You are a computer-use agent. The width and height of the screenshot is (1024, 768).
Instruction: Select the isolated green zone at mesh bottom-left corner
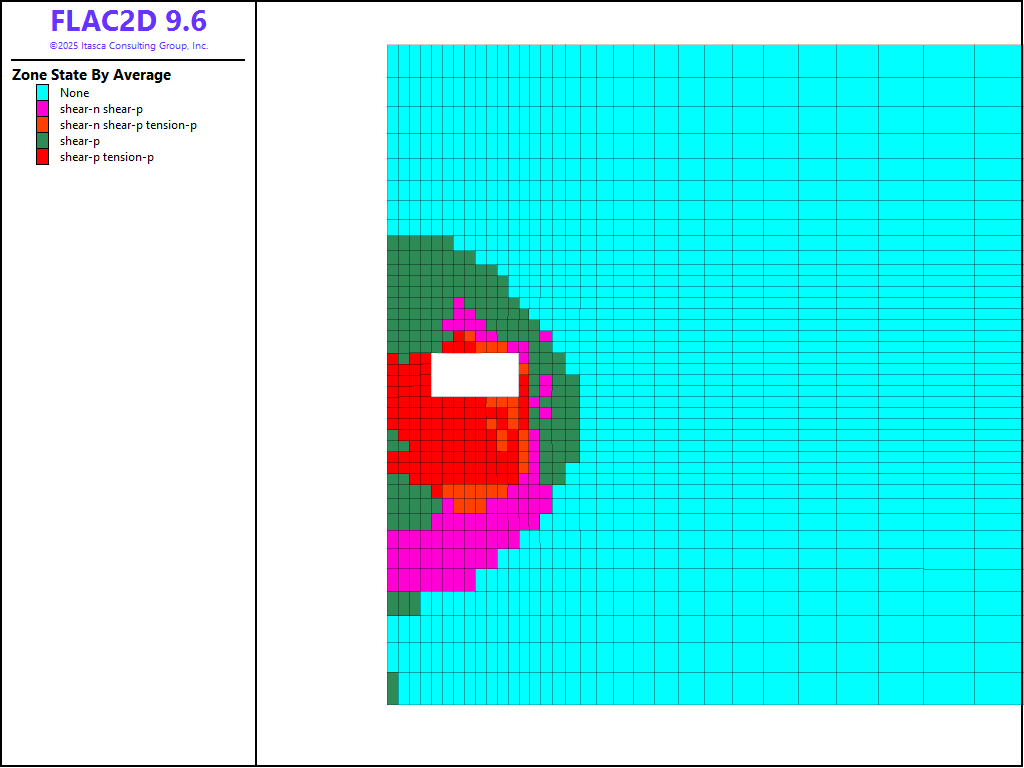point(393,688)
